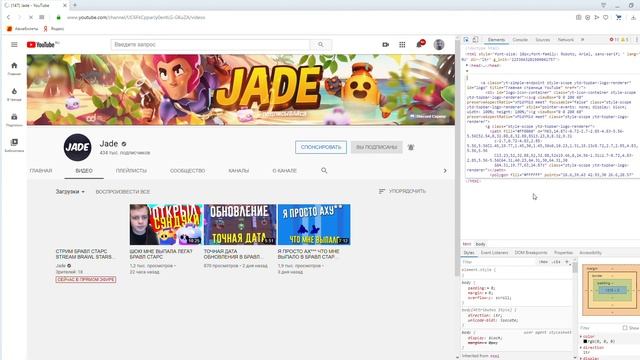The height and width of the screenshot is (360, 640).
Task: Focus the YouTube search input field
Action: (x=210, y=44)
